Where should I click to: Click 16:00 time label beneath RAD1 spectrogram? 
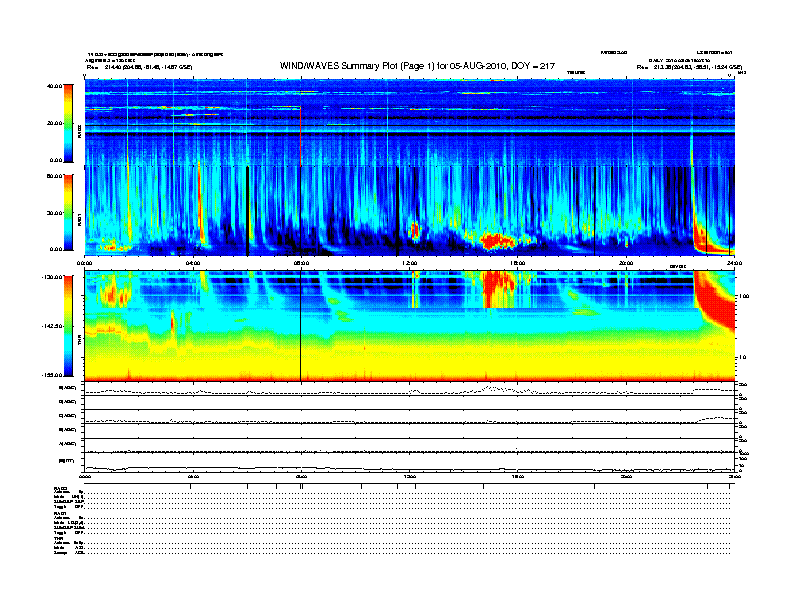pos(518,263)
